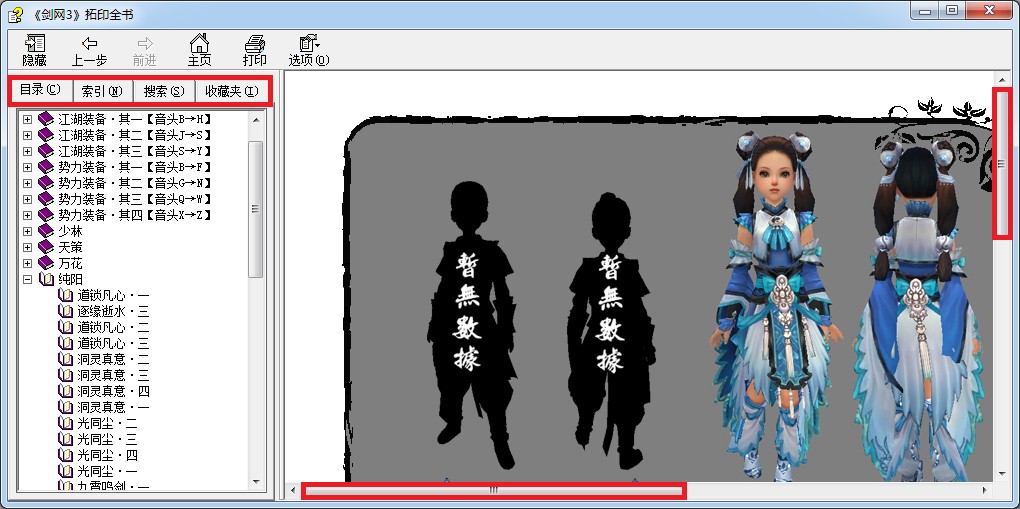Click page icon beside 光同尘·一
1020x509 pixels.
point(65,471)
